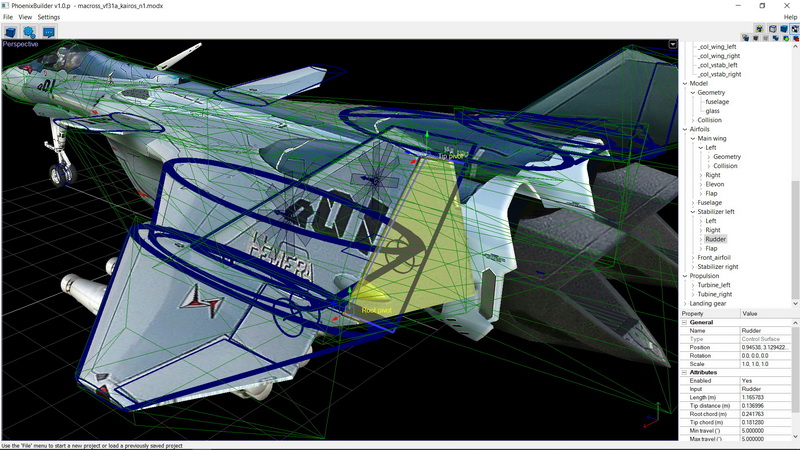
Task: Collapse the Model tree node
Action: tap(685, 83)
